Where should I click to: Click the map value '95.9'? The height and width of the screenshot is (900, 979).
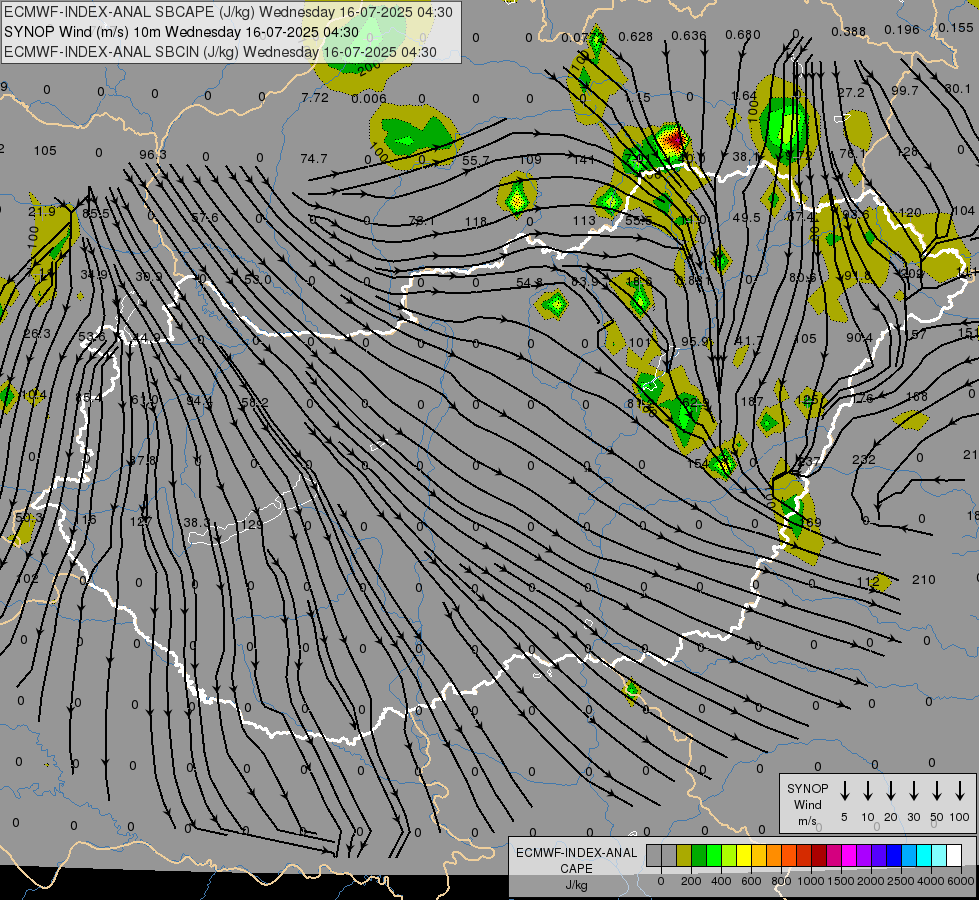pyautogui.click(x=695, y=342)
